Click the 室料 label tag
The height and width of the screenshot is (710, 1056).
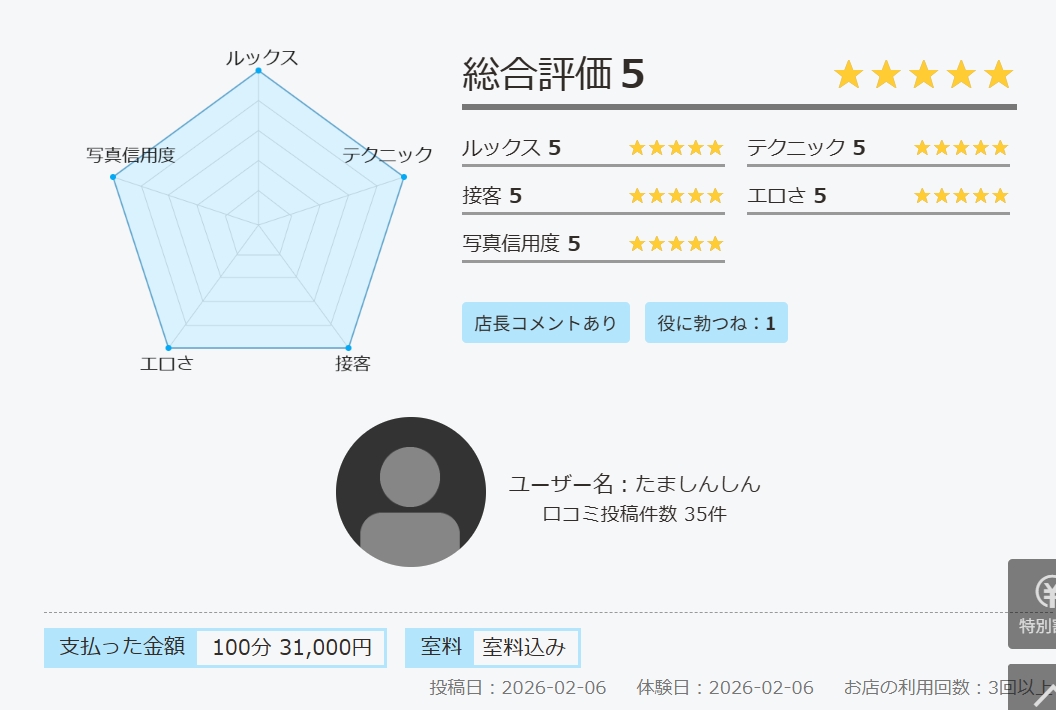440,647
